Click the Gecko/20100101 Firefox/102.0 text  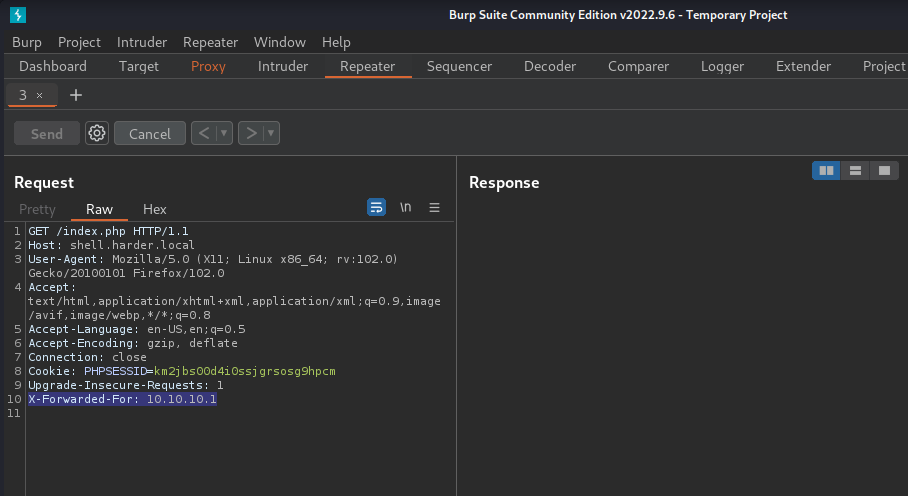(126, 273)
